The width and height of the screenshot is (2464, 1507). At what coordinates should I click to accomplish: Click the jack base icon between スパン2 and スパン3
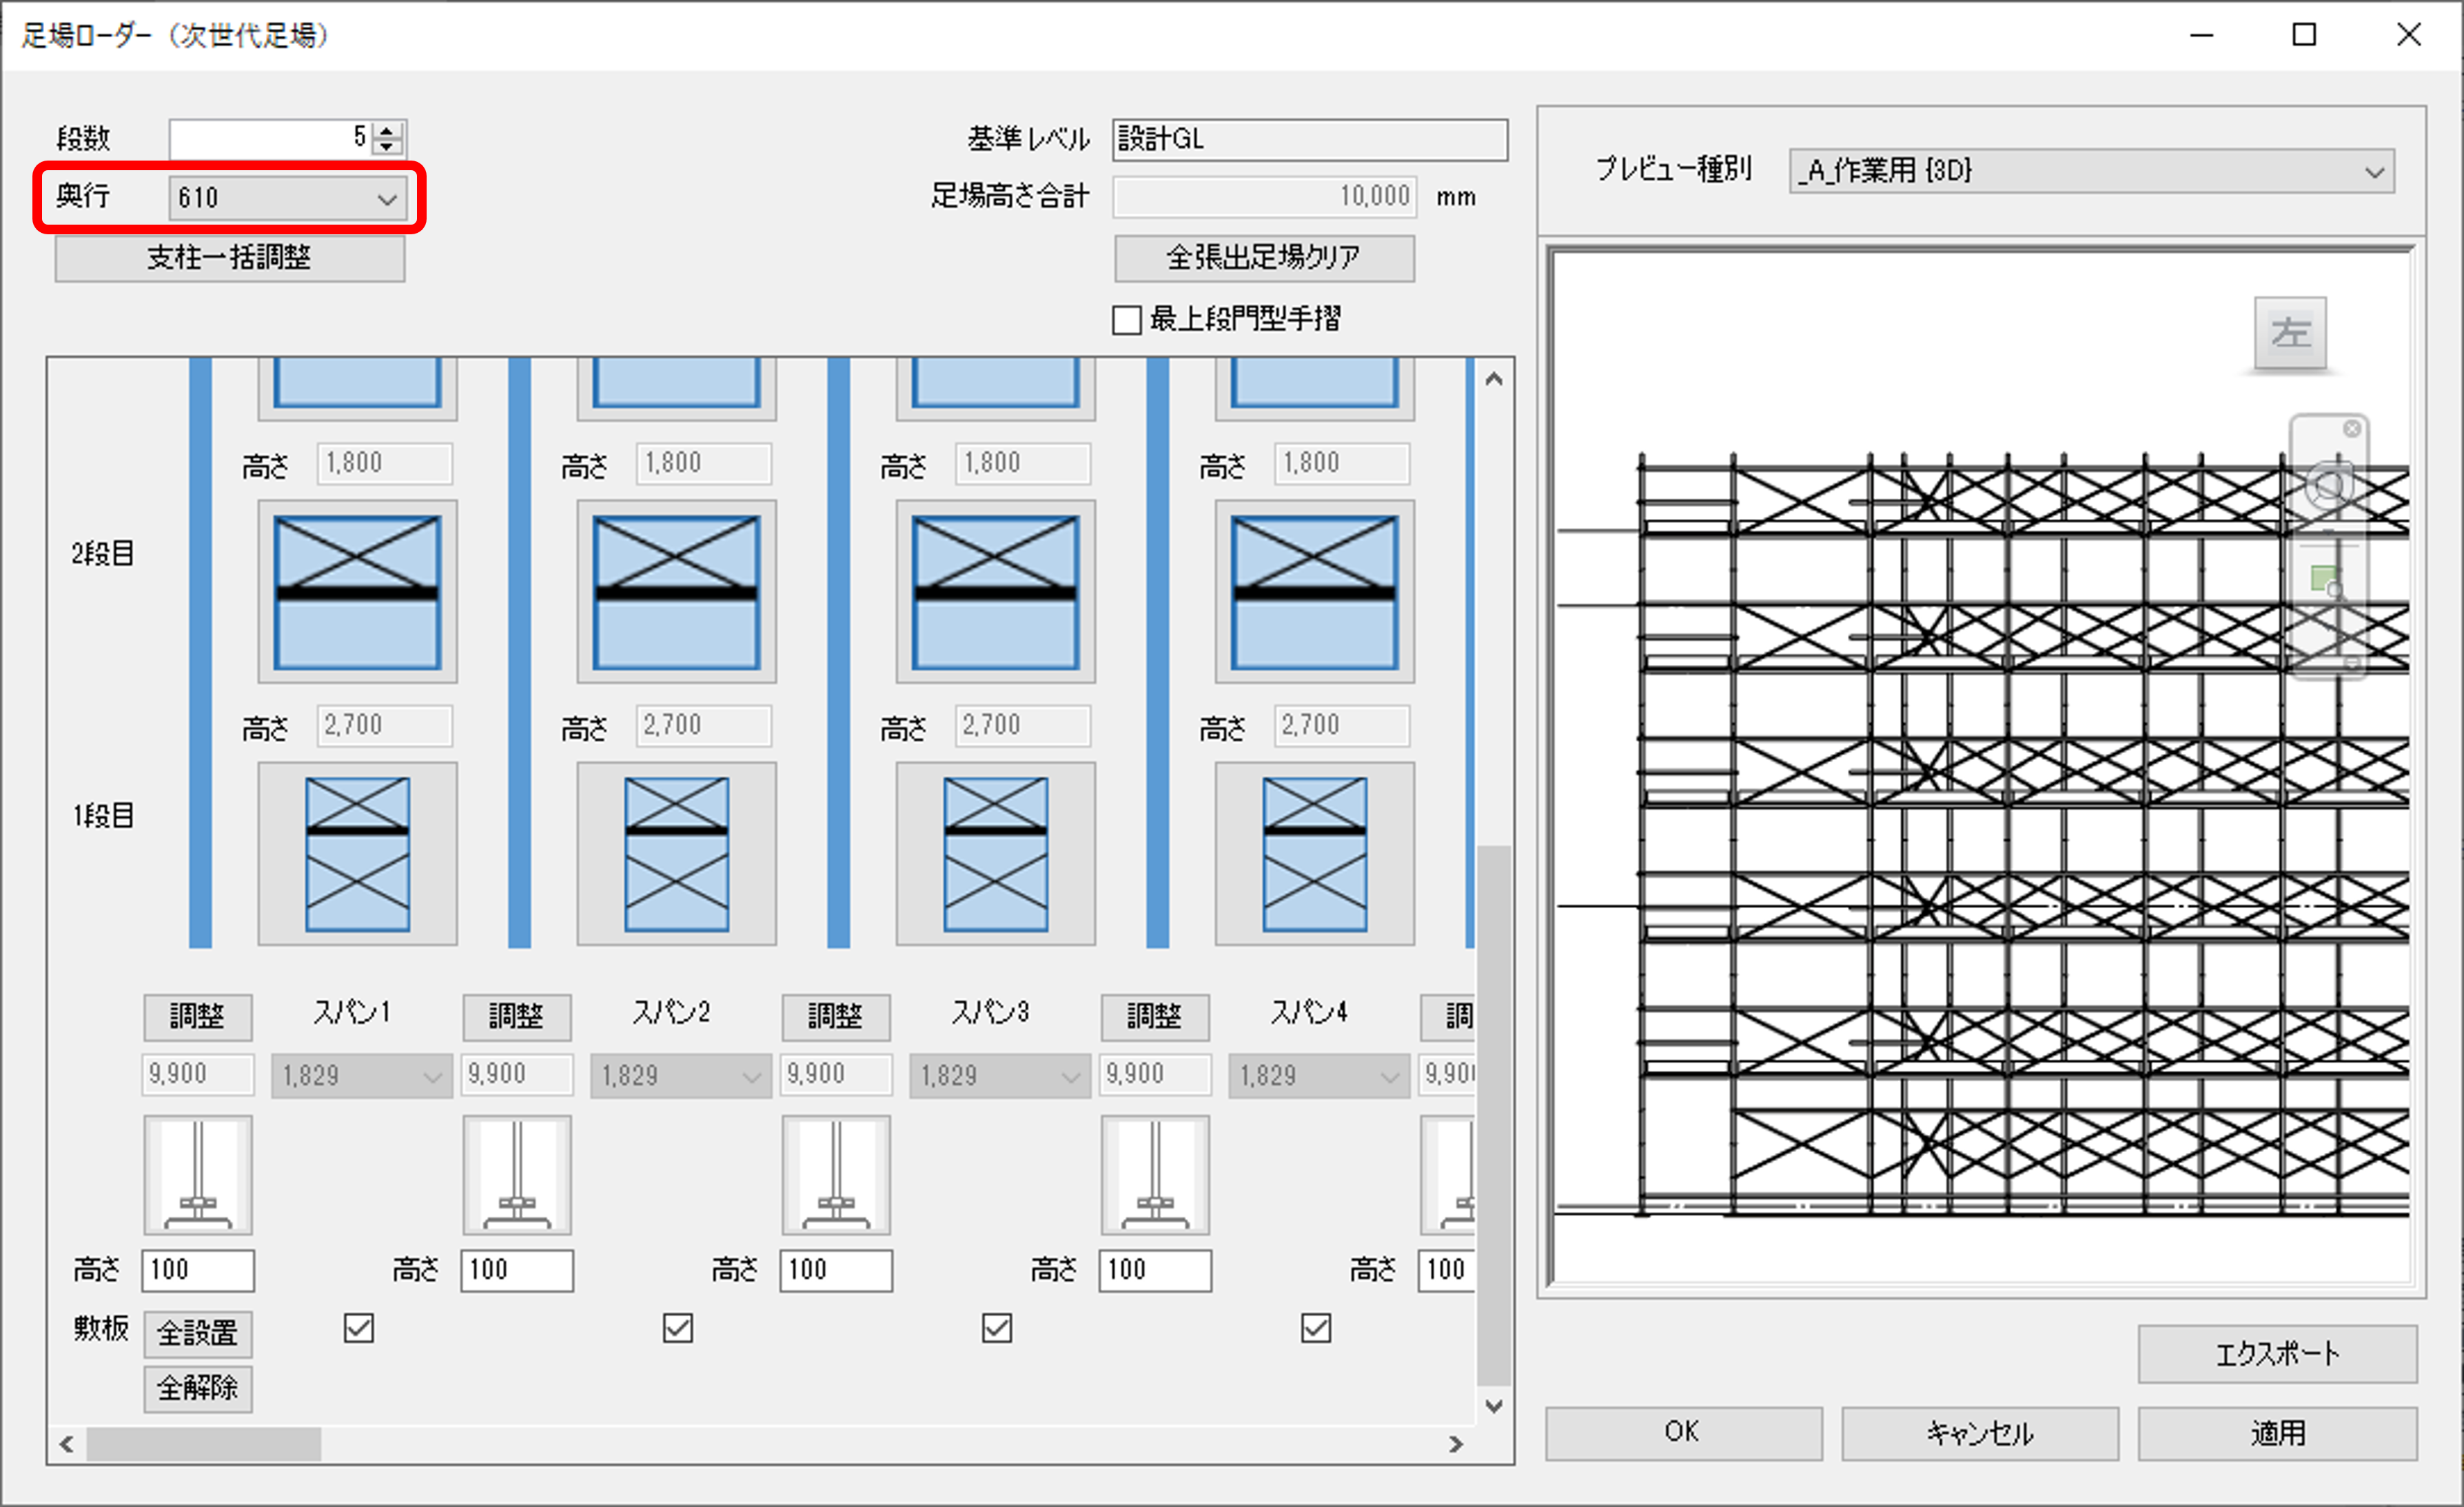coord(836,1175)
